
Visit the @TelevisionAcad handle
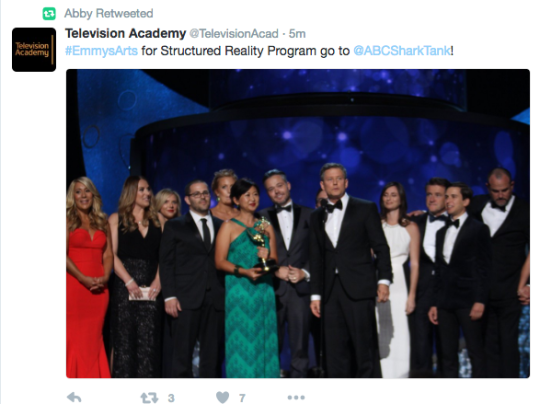point(234,34)
